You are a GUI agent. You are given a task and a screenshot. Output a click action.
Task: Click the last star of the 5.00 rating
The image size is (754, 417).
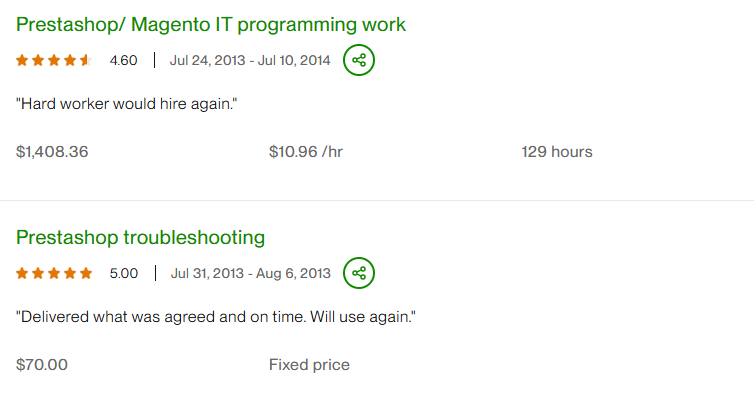click(x=86, y=273)
